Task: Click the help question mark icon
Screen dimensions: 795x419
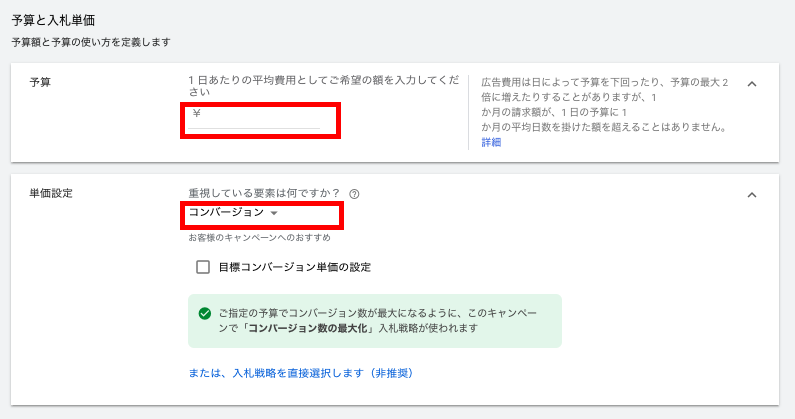Action: tap(354, 194)
